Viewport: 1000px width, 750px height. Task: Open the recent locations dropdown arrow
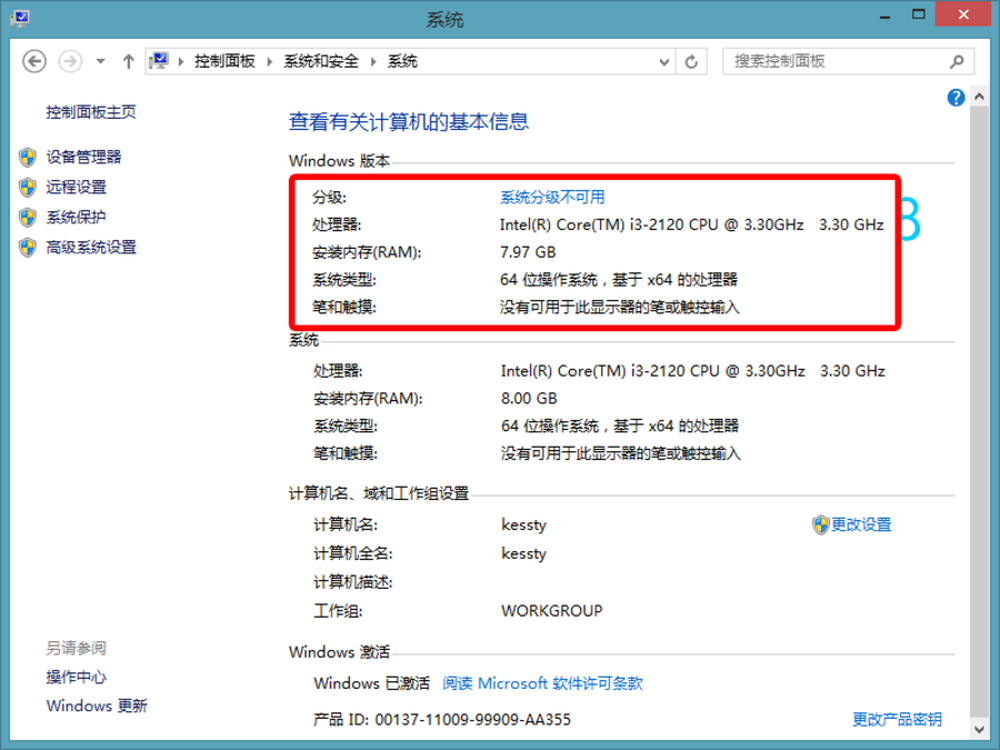point(100,62)
